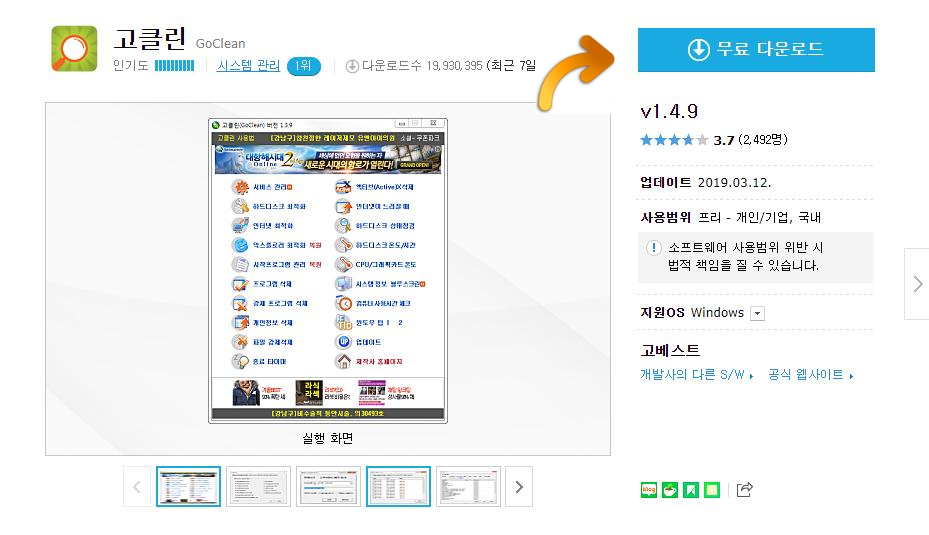Click 사용범위 프리 - 개인/기업, 국내 text
Screen dimensions: 929x535
[731, 217]
